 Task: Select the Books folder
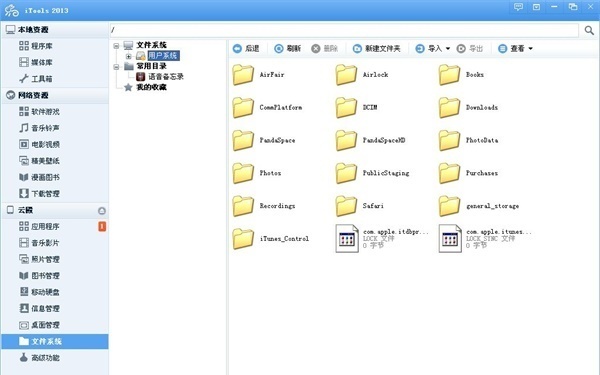coord(461,75)
